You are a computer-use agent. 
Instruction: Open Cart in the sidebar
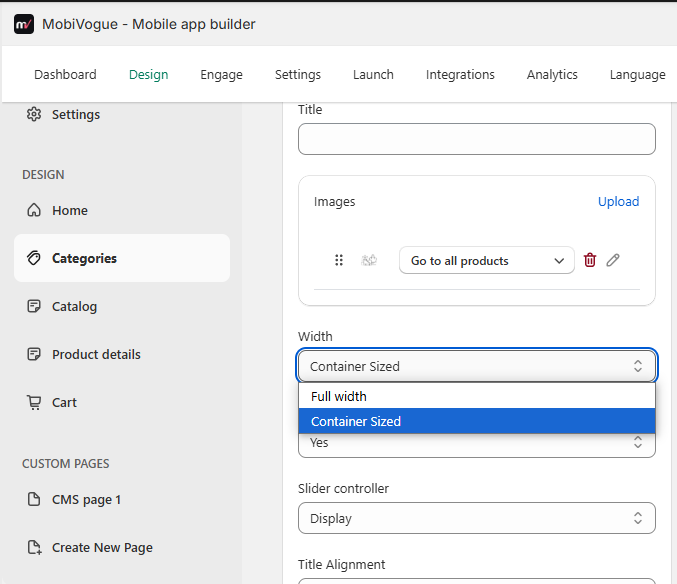point(64,402)
